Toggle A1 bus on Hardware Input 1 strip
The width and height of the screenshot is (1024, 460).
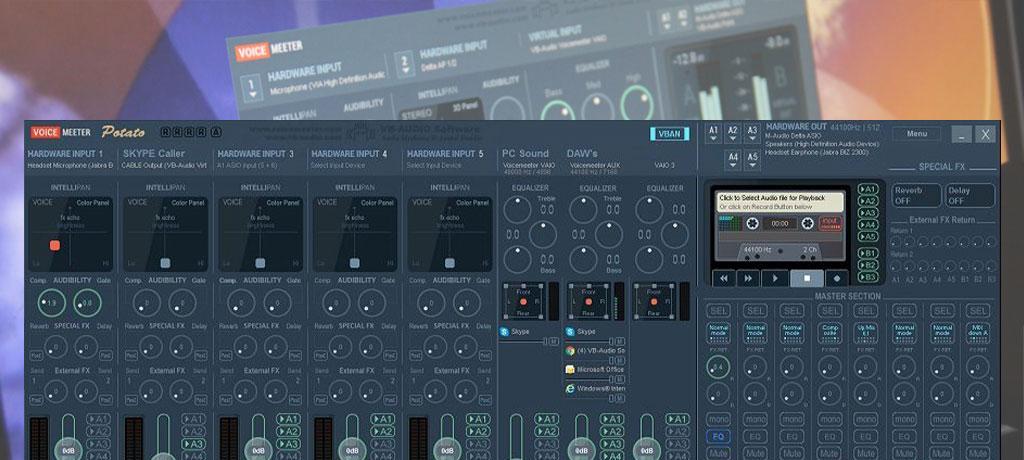[99, 419]
